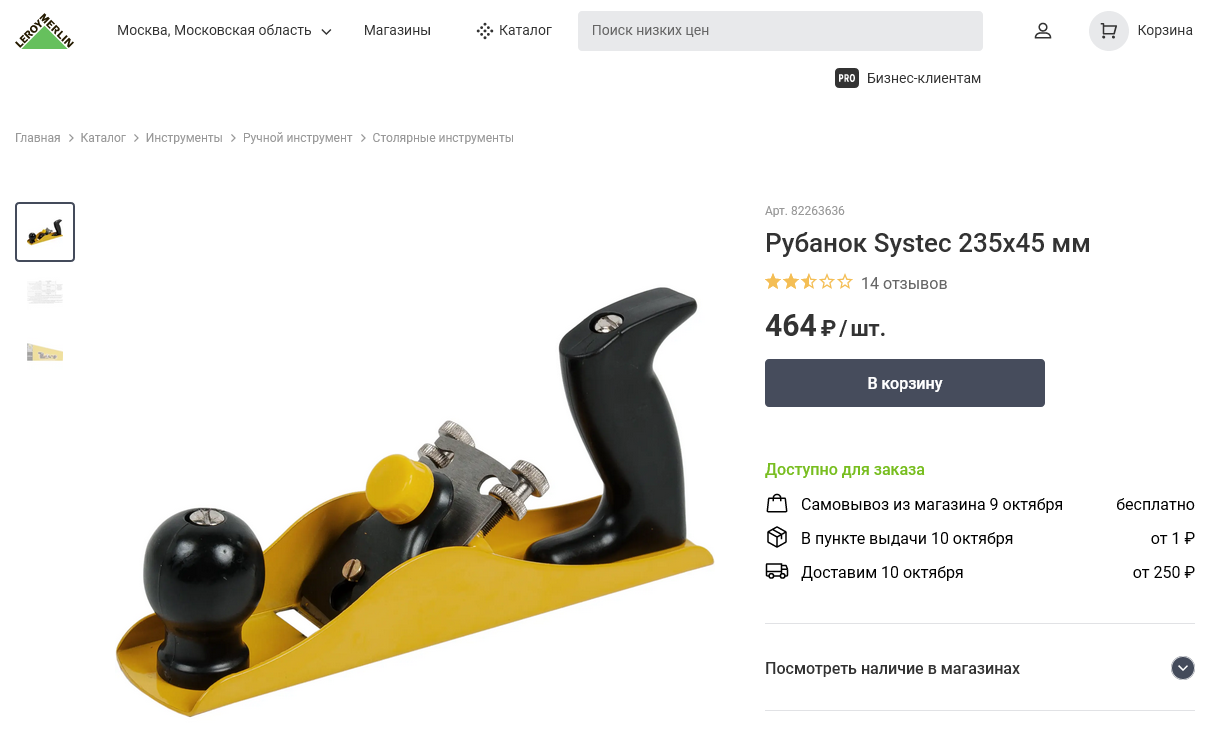Click the star rating stars
Viewport: 1228px width, 731px height.
(x=809, y=282)
